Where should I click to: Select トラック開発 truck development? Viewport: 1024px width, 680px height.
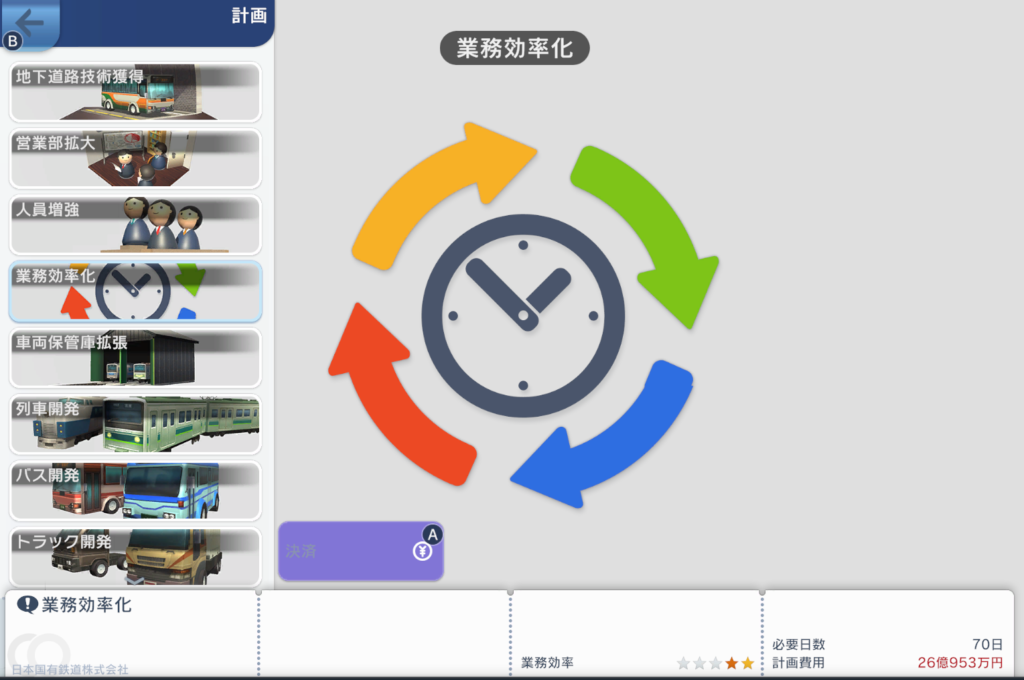(x=135, y=556)
